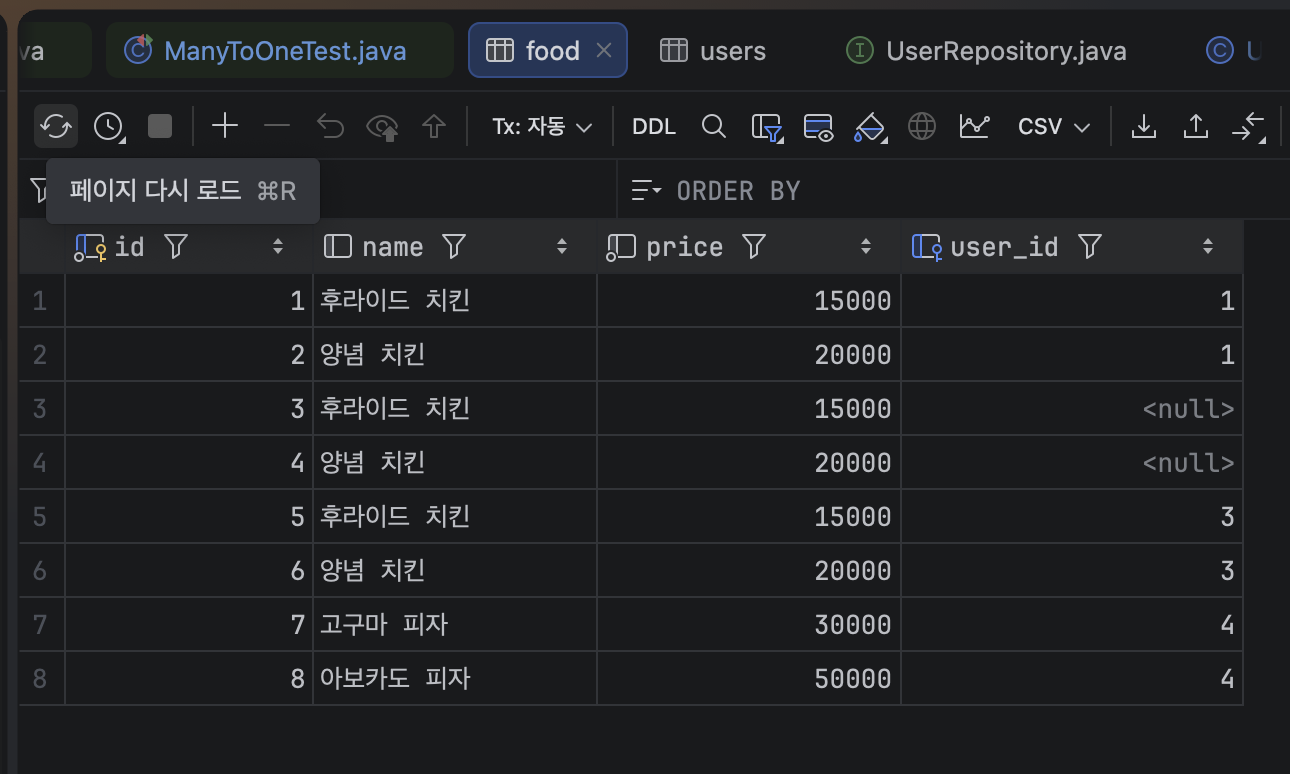The width and height of the screenshot is (1290, 774).
Task: Click the DDL button
Action: coord(654,127)
